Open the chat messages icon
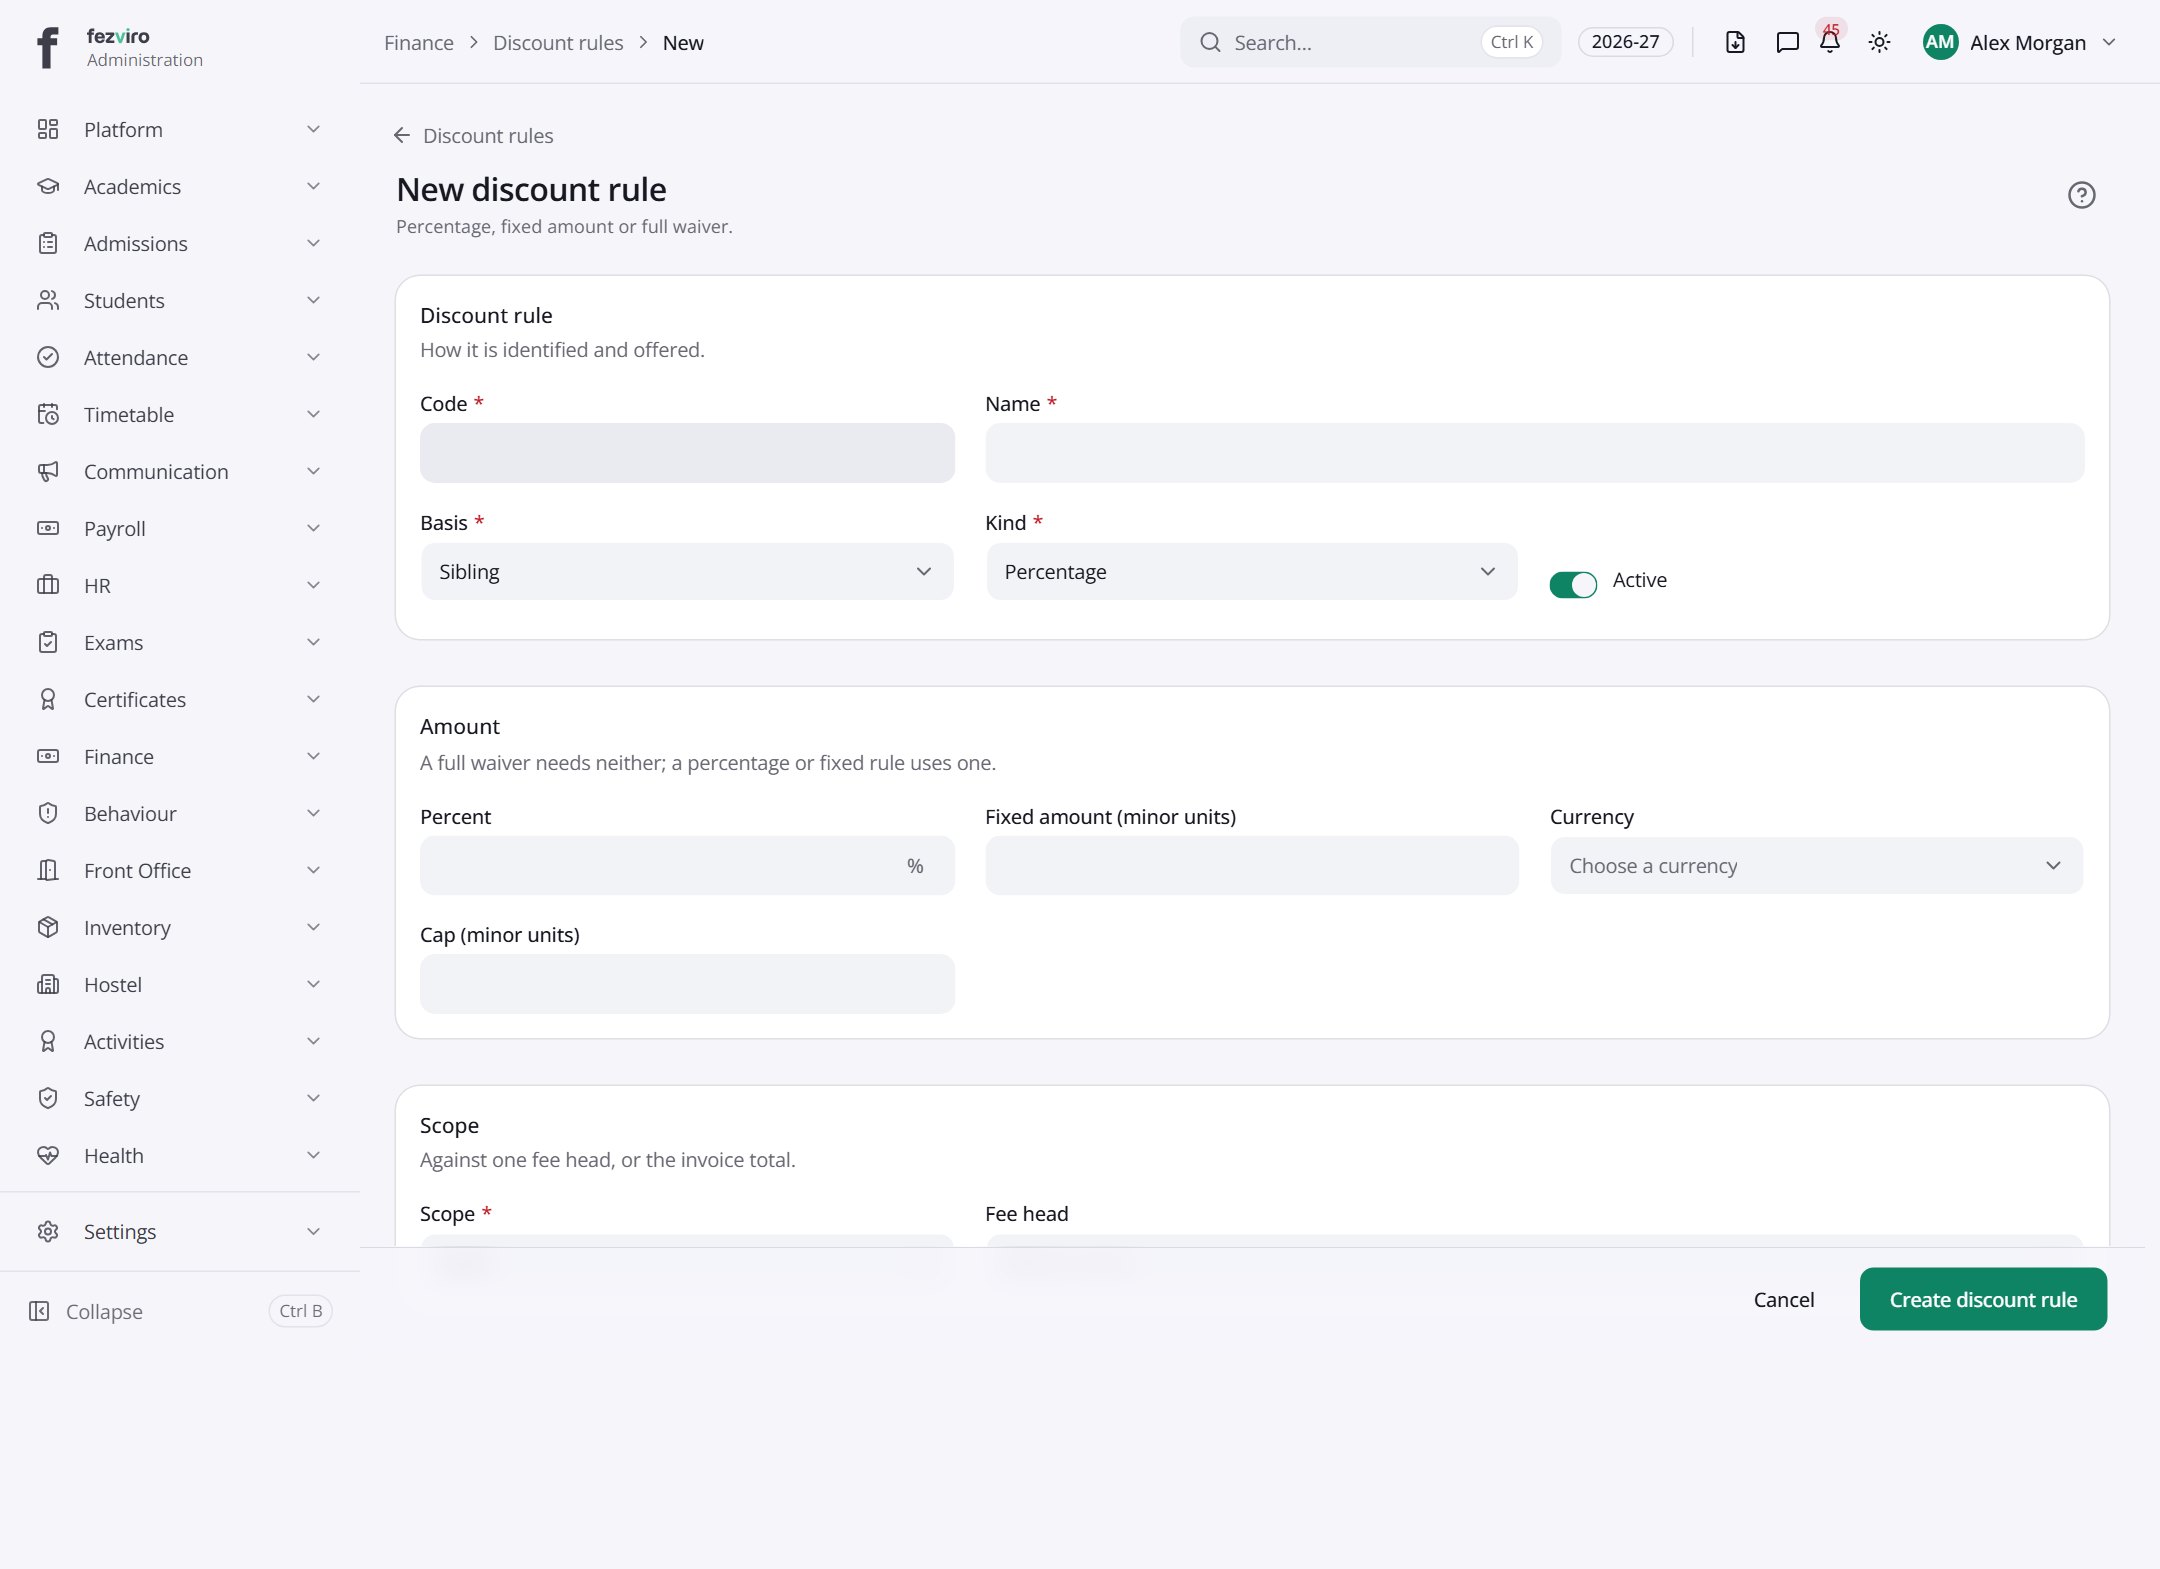 click(1787, 42)
